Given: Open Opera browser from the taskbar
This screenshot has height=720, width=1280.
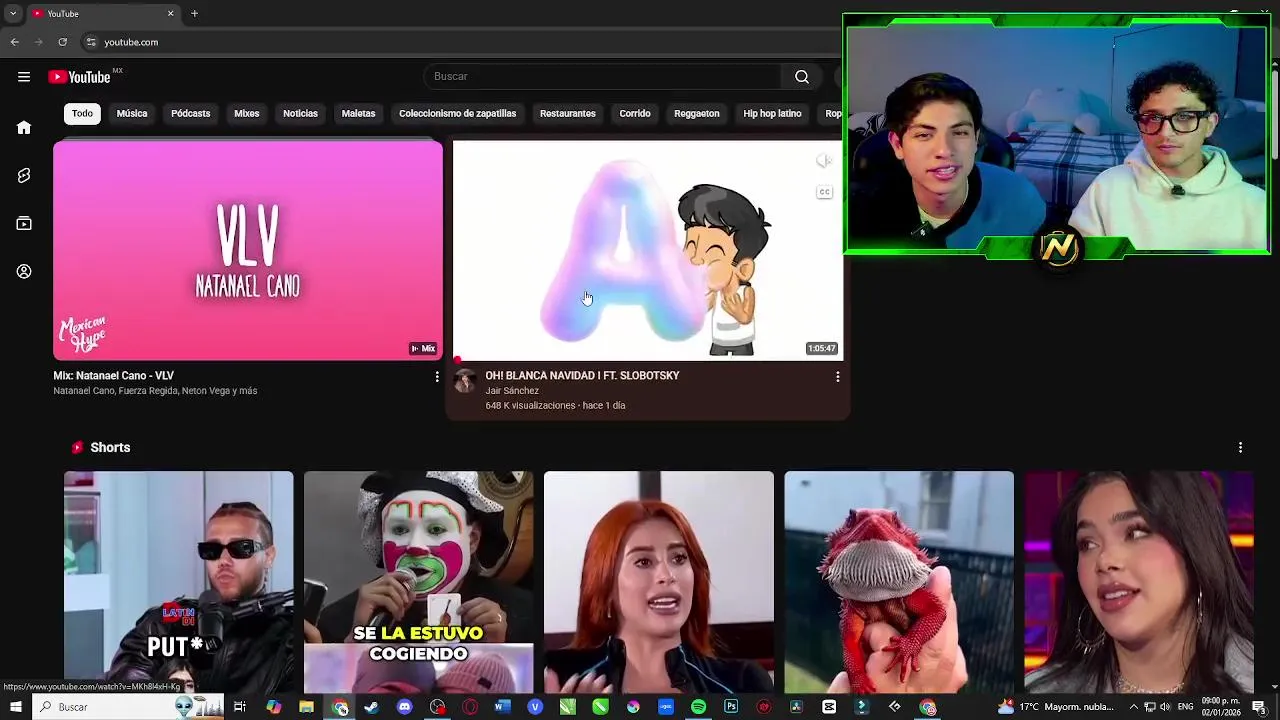Looking at the screenshot, I should point(470,707).
